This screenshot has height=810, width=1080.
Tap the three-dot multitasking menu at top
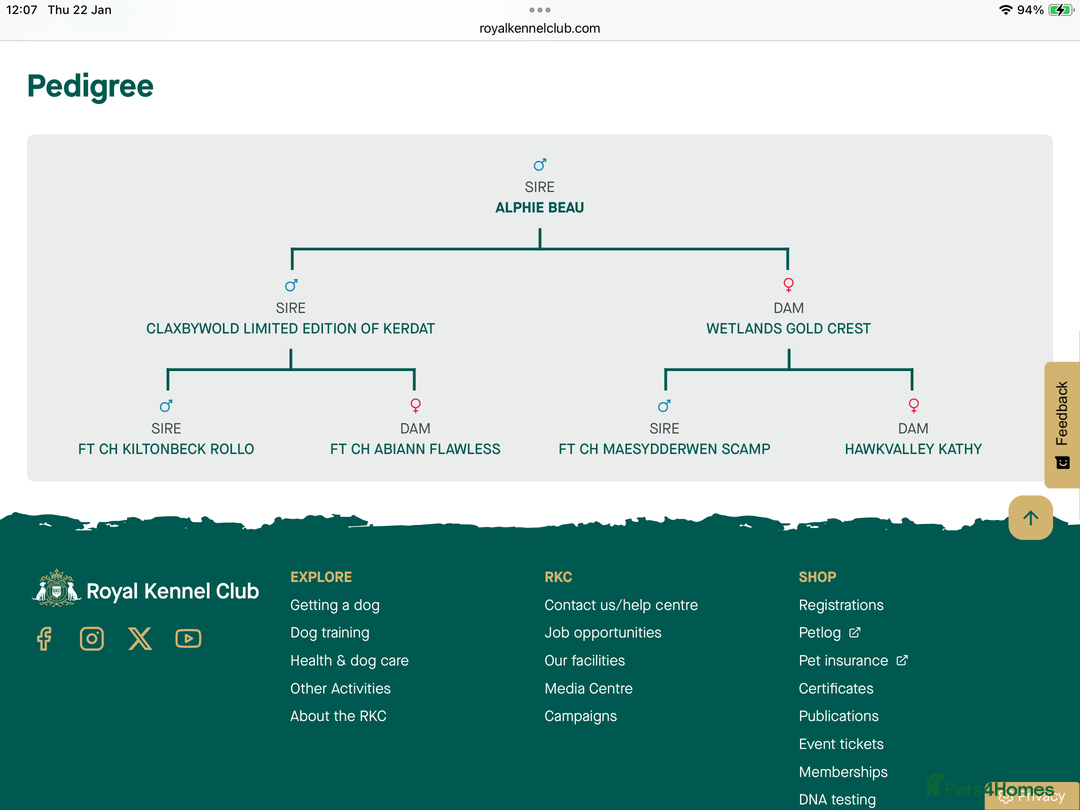(x=540, y=10)
